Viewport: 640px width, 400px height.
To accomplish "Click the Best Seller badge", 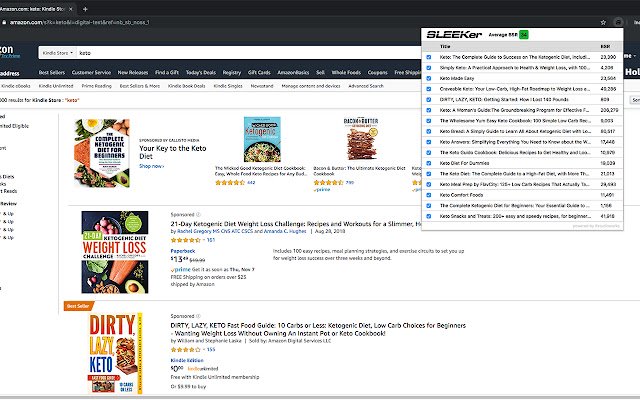I will coord(78,306).
